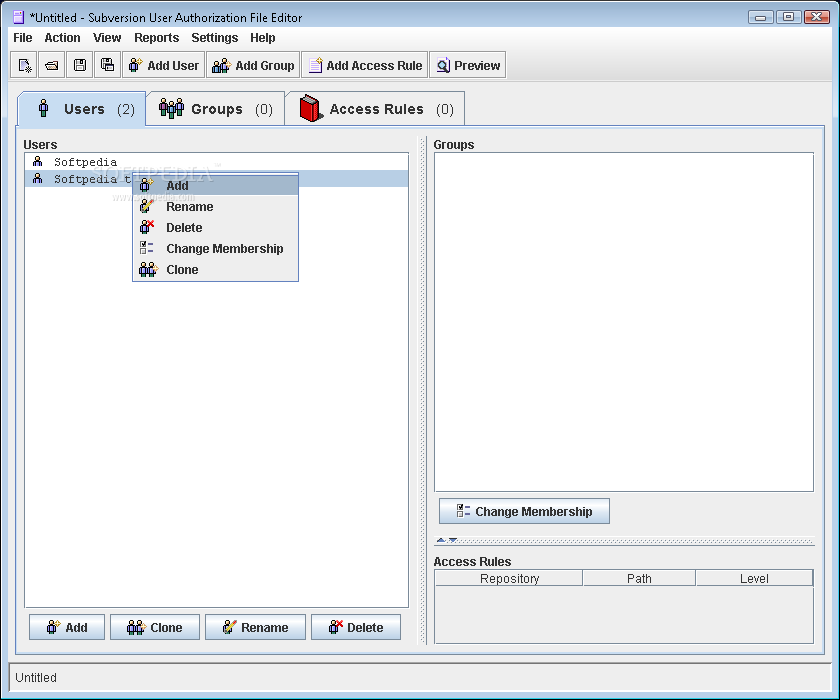
Task: Select the first Softpedia user row
Action: (x=216, y=162)
